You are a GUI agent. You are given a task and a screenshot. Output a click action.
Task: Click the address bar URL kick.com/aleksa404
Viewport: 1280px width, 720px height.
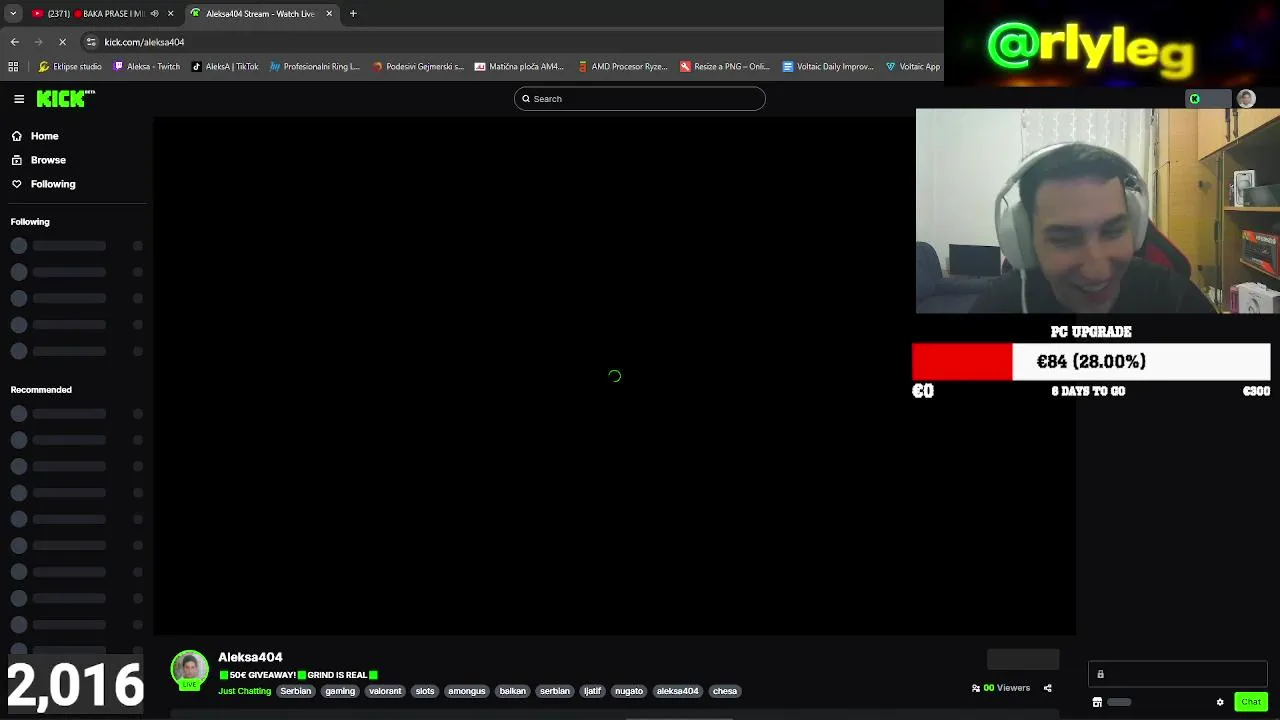(x=144, y=42)
